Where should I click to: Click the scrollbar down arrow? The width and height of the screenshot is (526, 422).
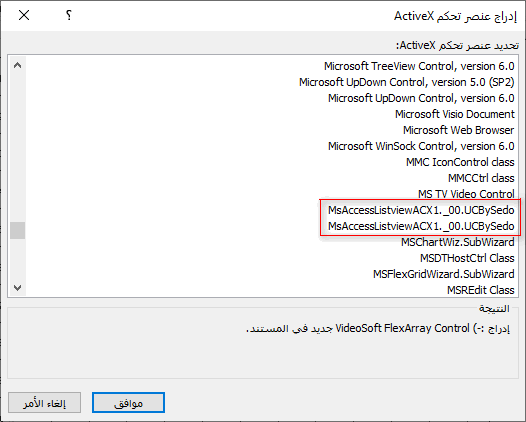pyautogui.click(x=17, y=287)
